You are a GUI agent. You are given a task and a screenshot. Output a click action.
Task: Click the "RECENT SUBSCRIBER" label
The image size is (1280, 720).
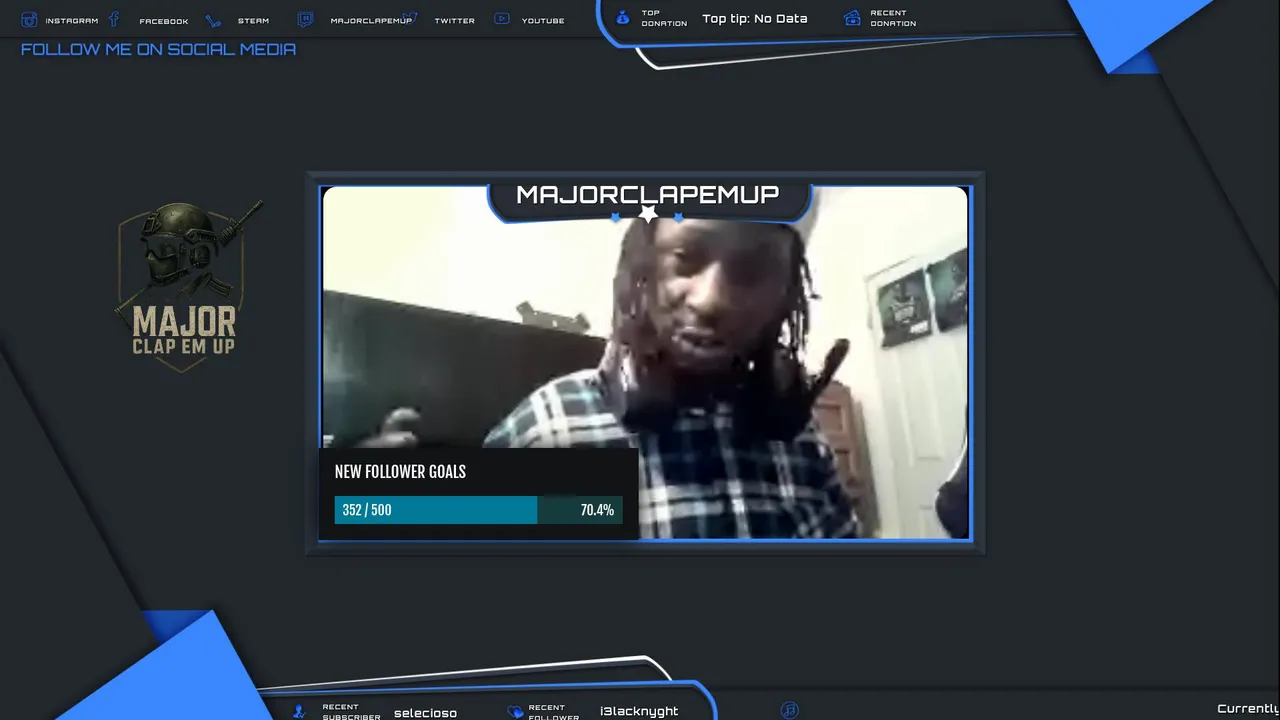point(351,712)
